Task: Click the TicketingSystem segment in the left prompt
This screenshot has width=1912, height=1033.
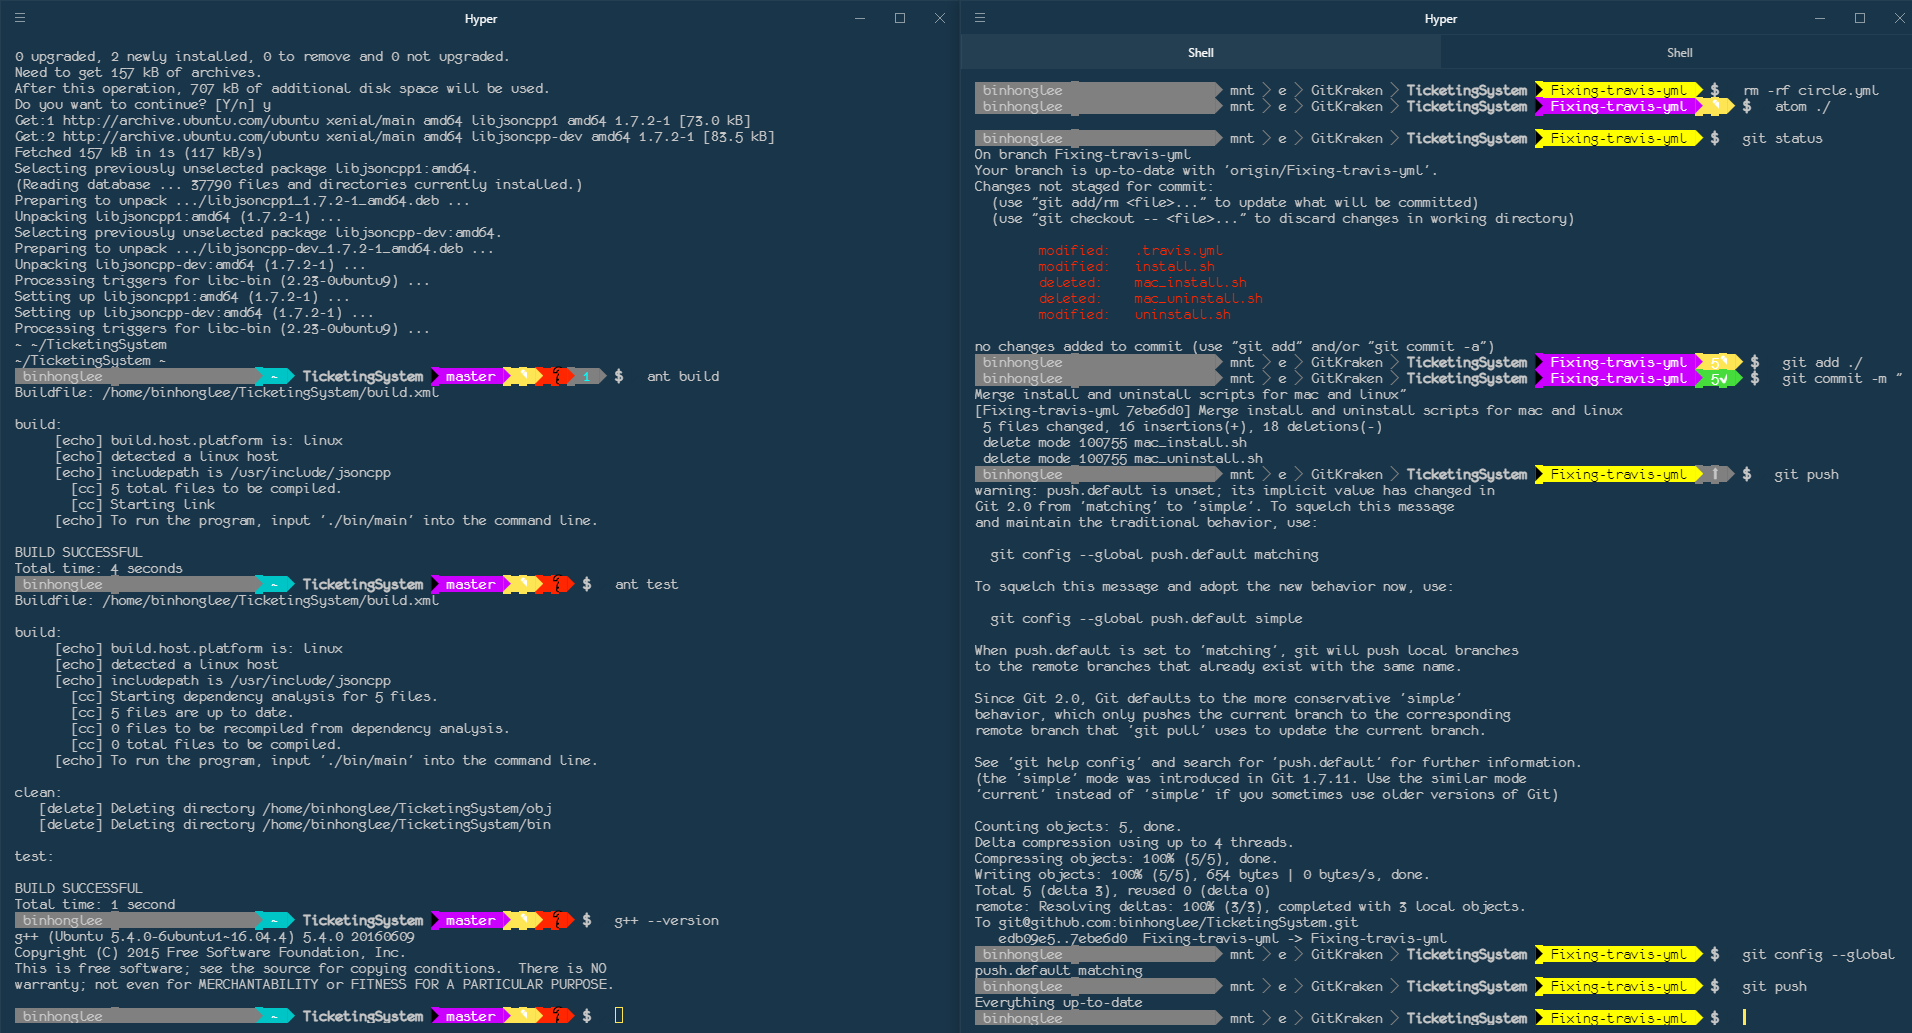Action: (x=364, y=376)
